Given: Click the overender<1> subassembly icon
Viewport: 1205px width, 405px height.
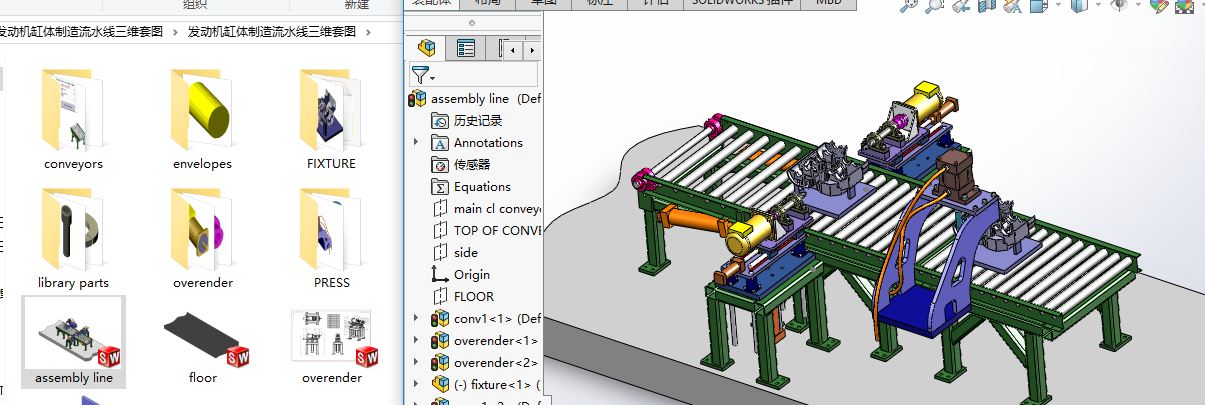Looking at the screenshot, I should [x=441, y=341].
